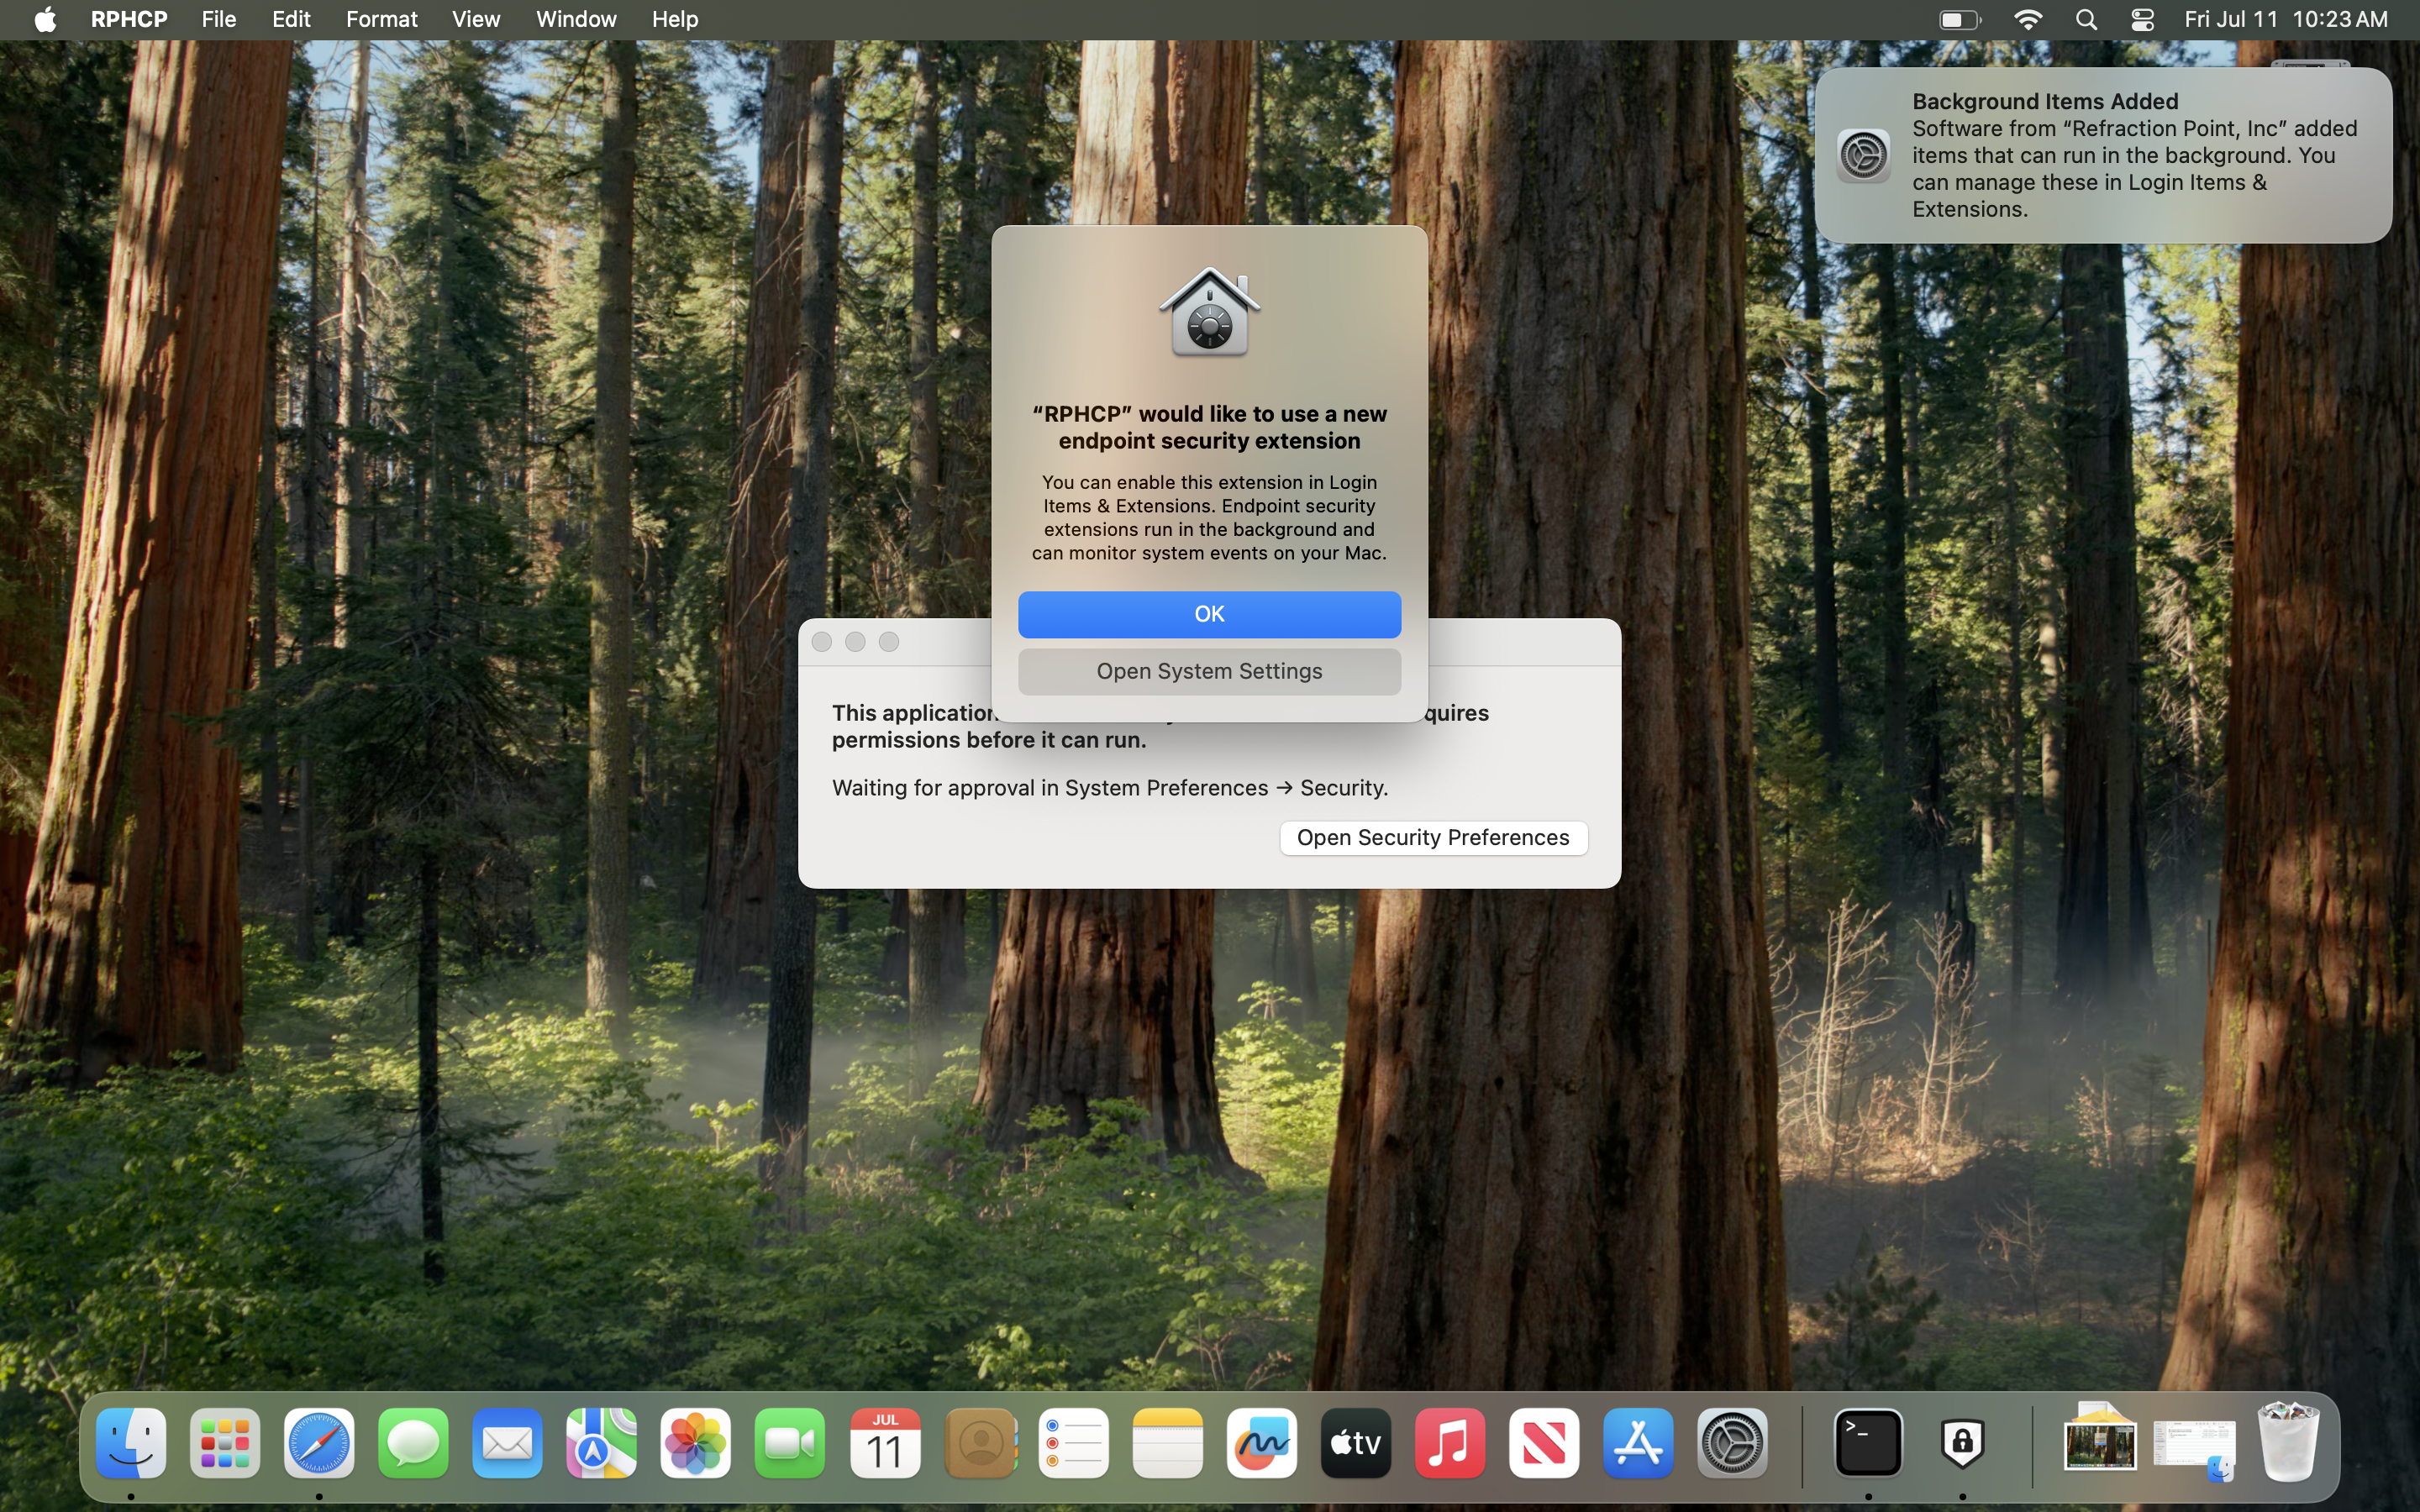The height and width of the screenshot is (1512, 2420).
Task: Open the Format menu
Action: (381, 19)
